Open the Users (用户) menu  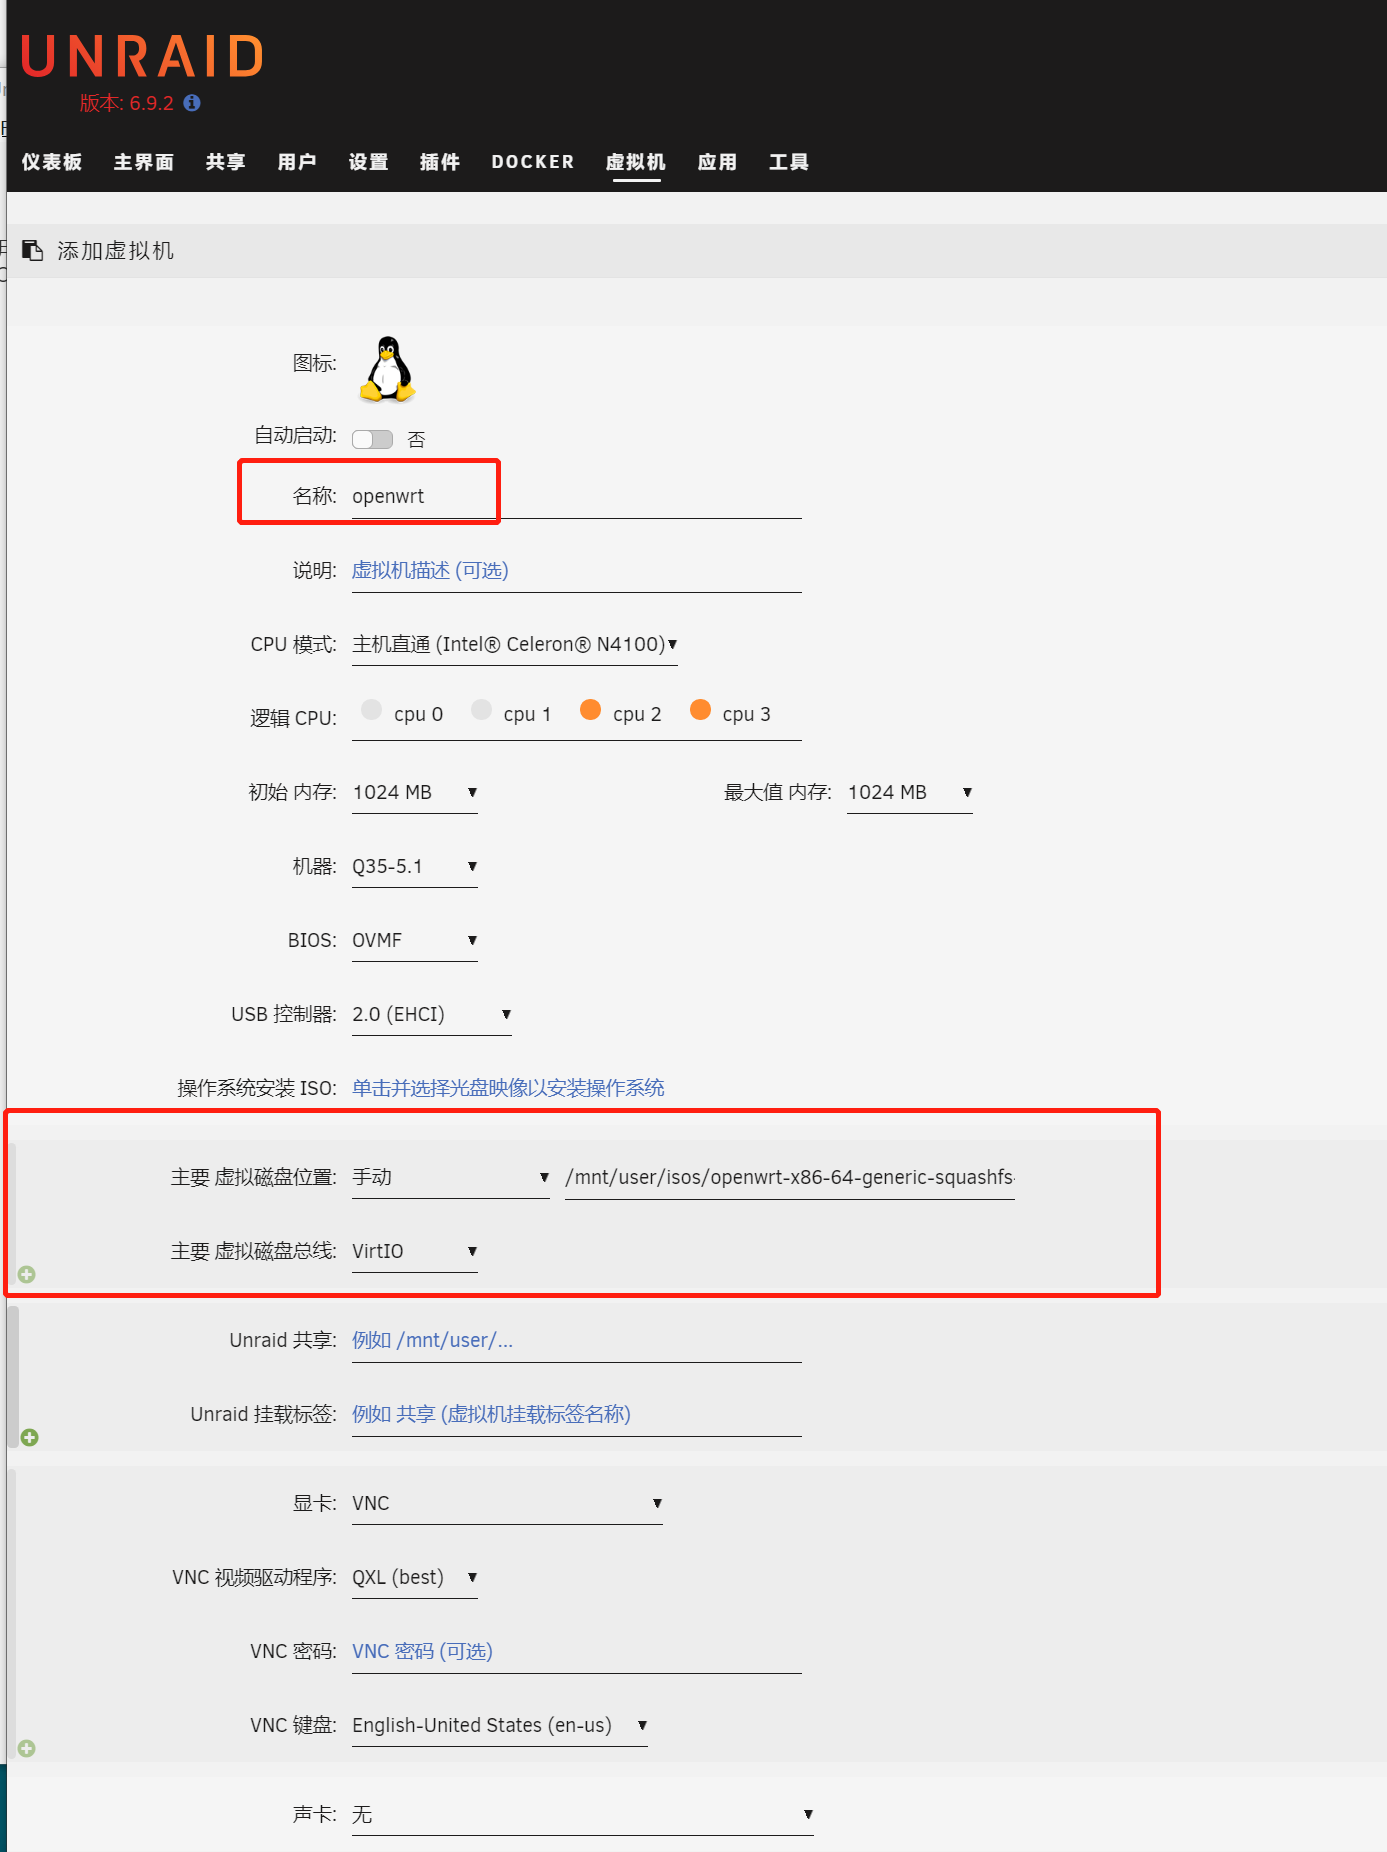coord(297,162)
